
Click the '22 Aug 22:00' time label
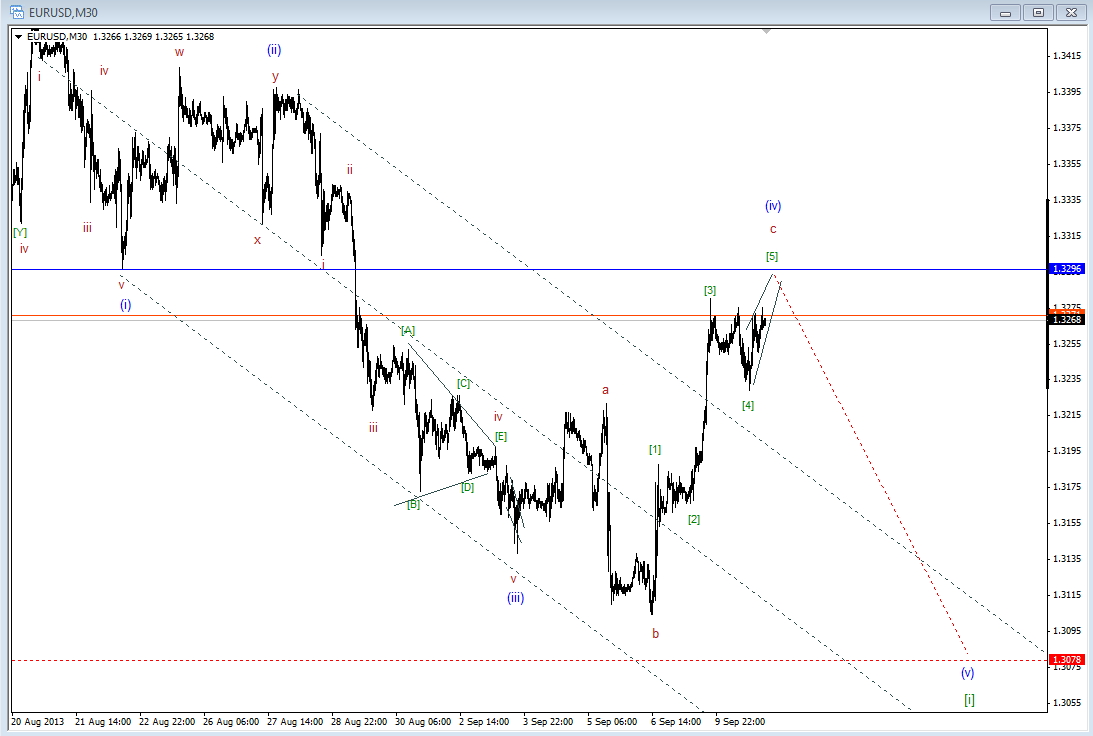(167, 721)
